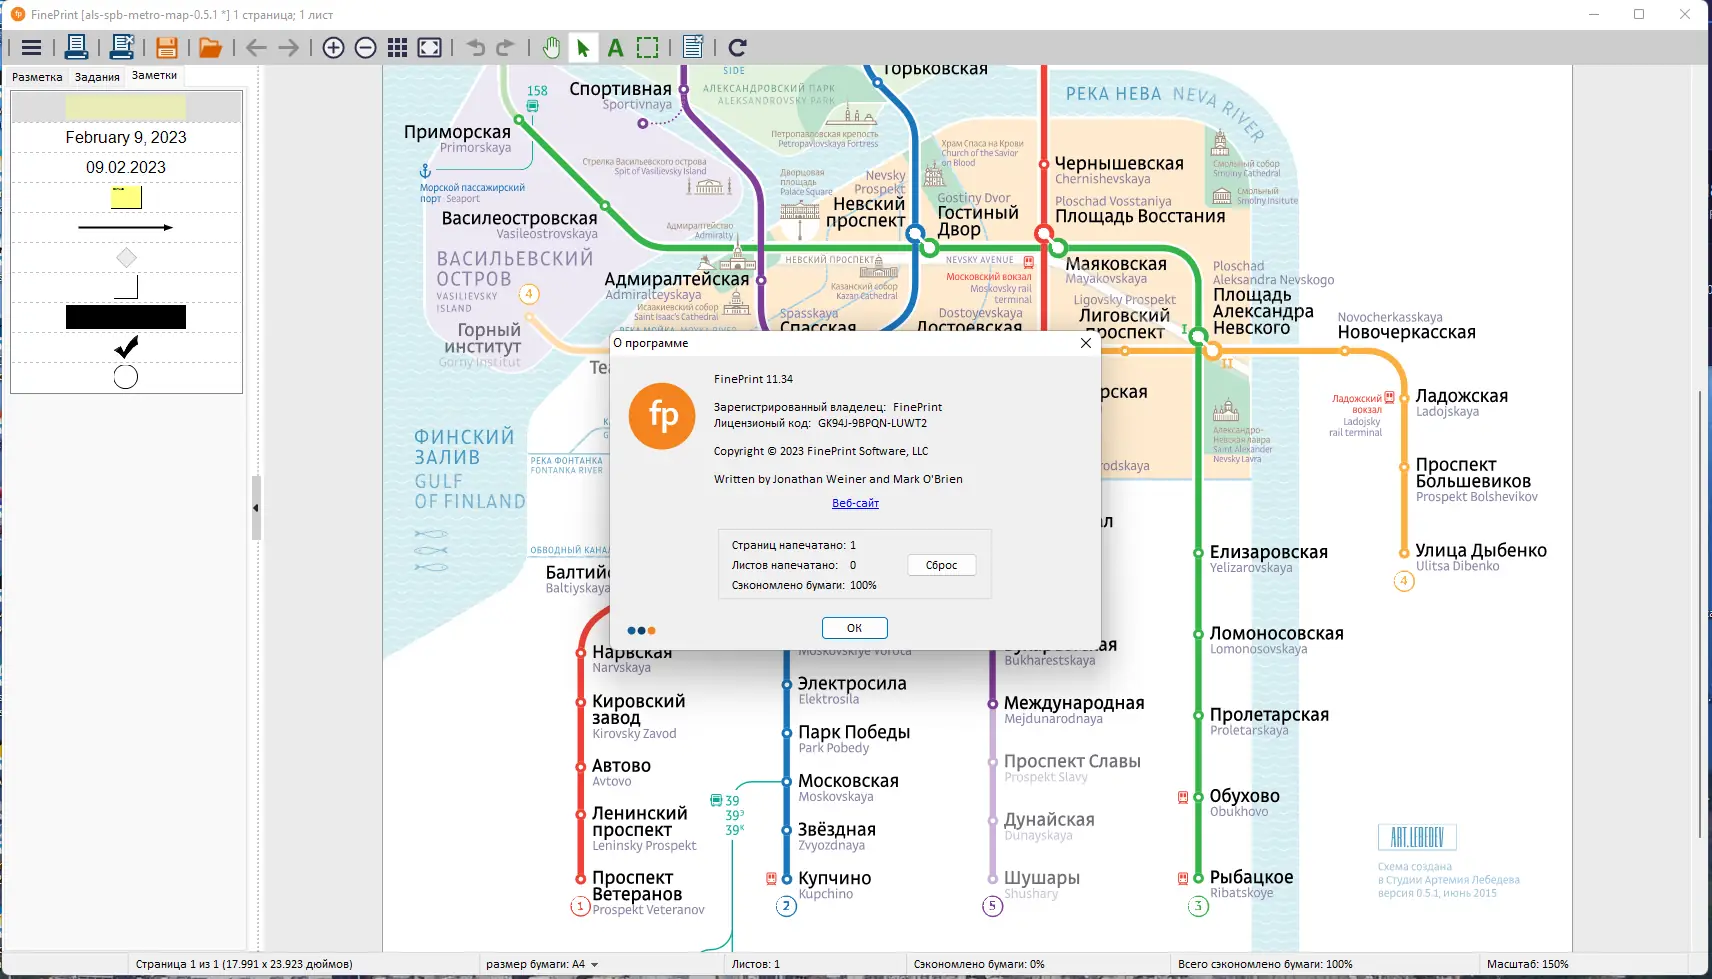Click the second printer icon with X
The image size is (1712, 979).
pyautogui.click(x=122, y=47)
